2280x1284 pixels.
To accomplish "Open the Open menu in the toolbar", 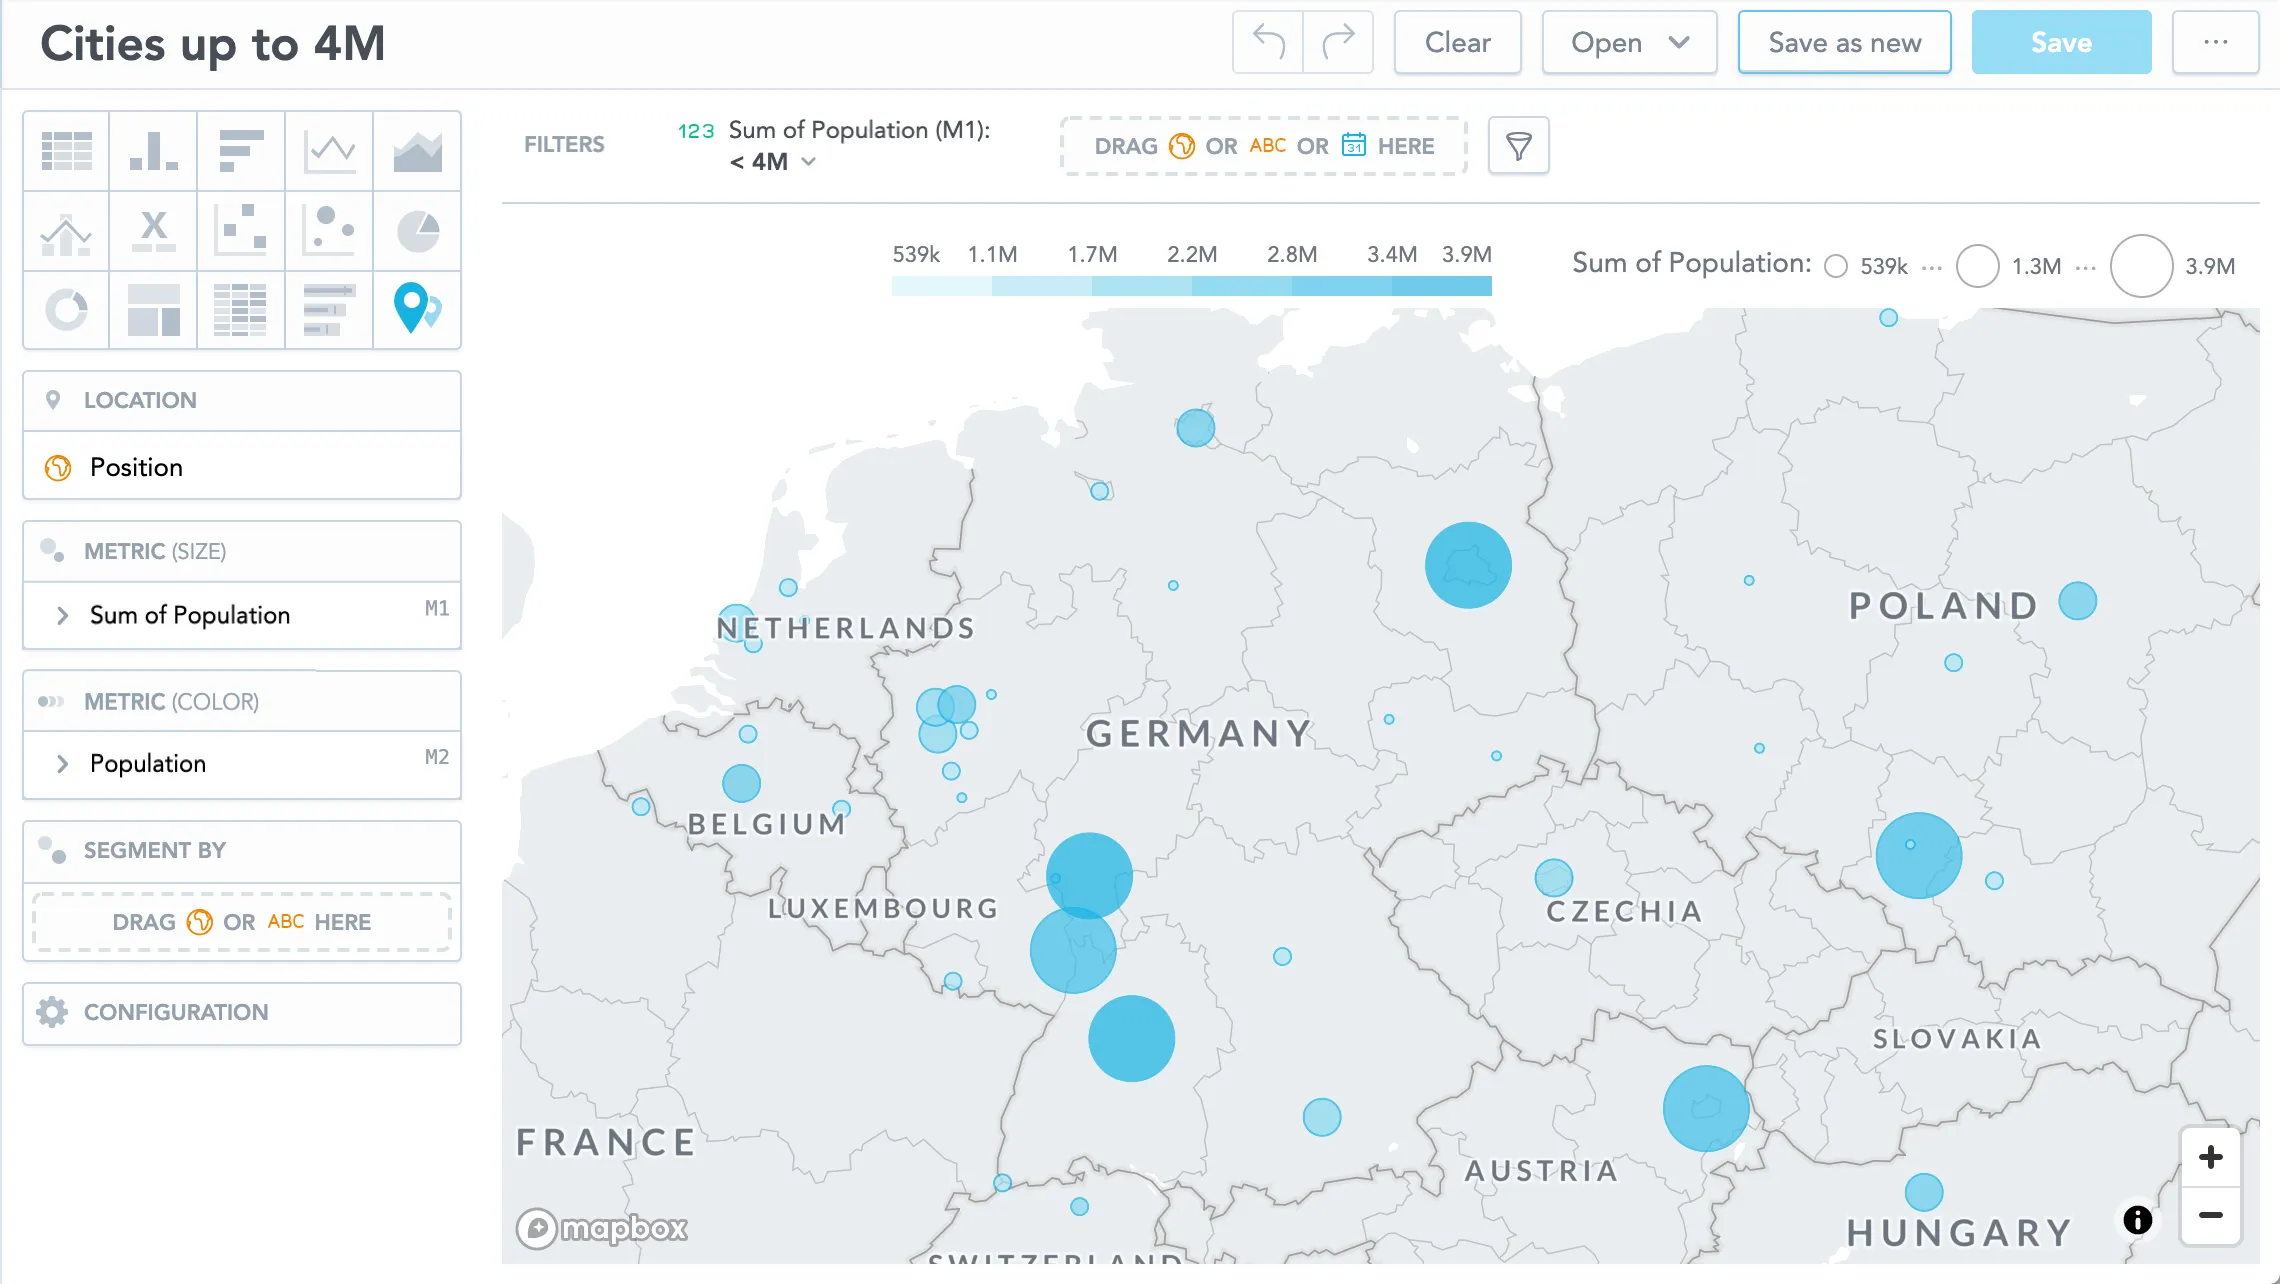I will [x=1629, y=42].
